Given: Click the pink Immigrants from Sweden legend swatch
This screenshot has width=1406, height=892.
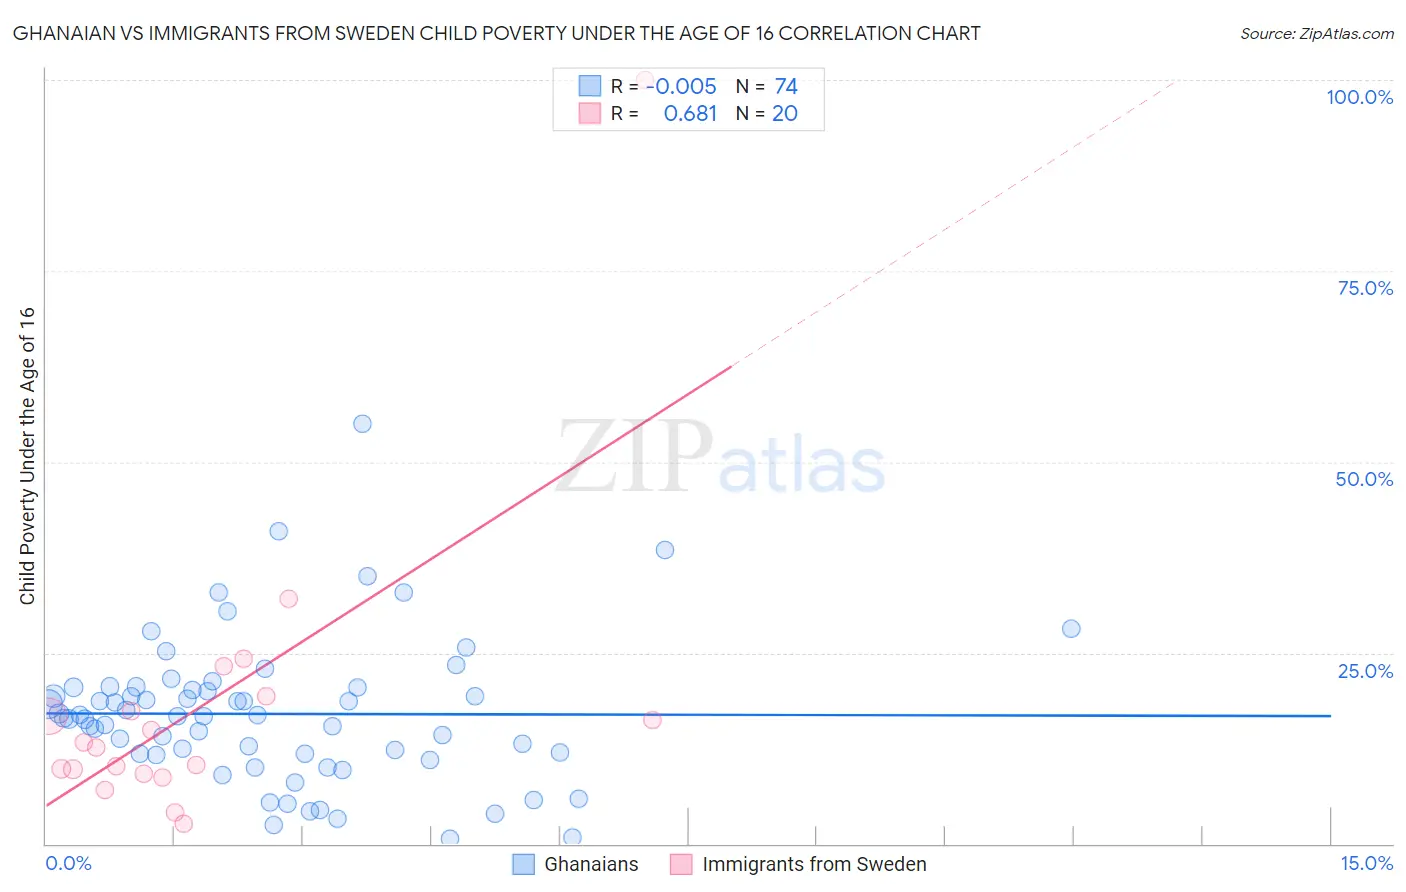Looking at the screenshot, I should pyautogui.click(x=681, y=864).
